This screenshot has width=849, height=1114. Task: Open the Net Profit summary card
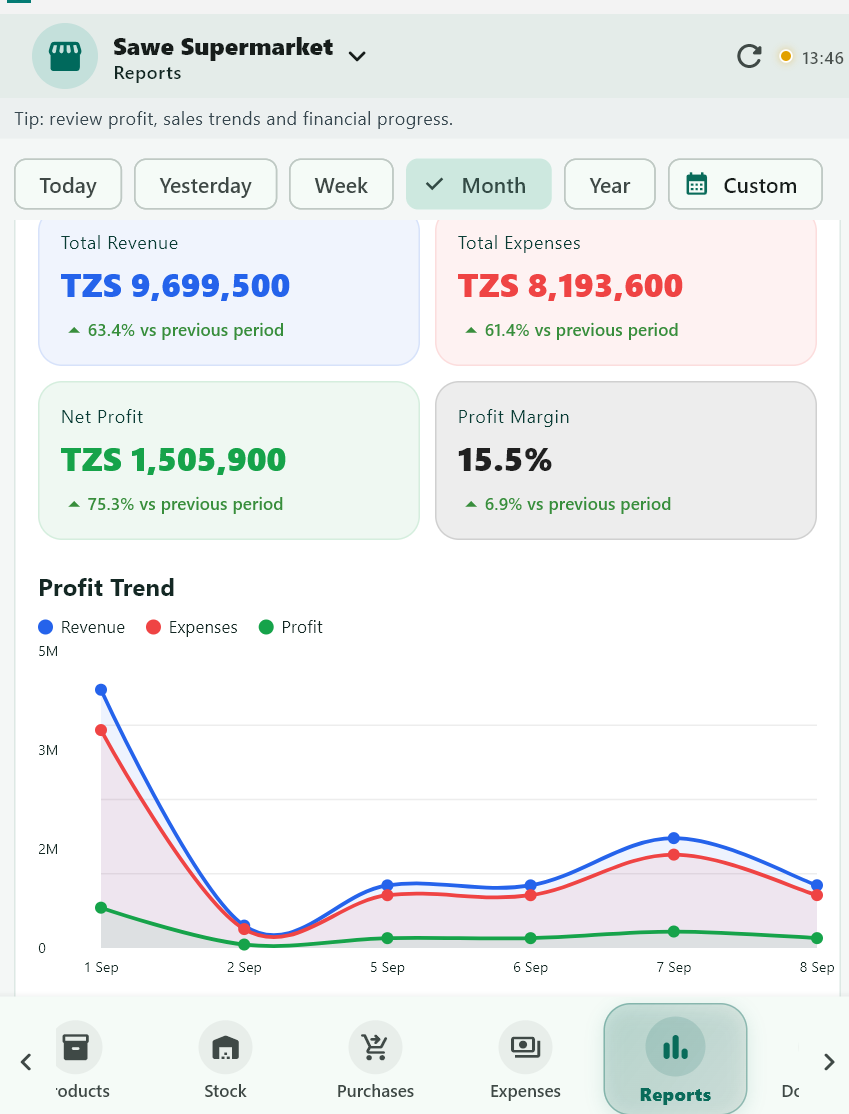point(229,460)
